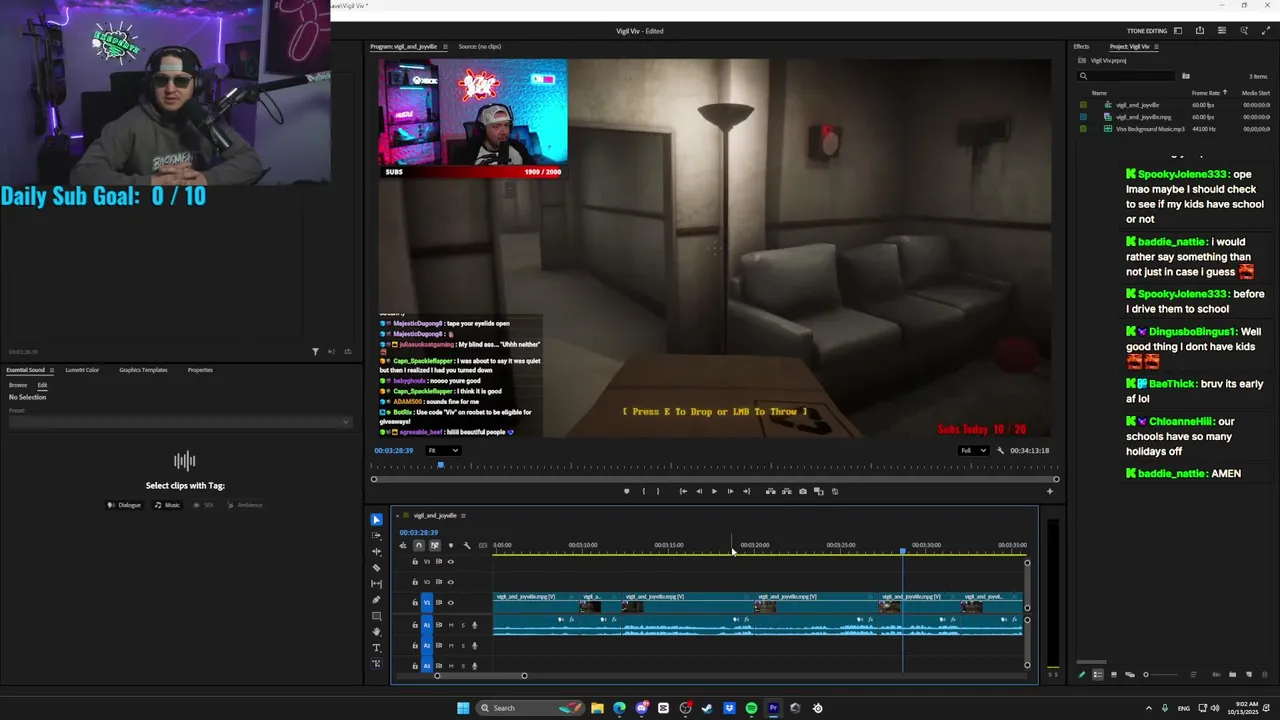Toggle Snap in Timeline magnet
Screen dimensions: 1280x720
pos(419,545)
